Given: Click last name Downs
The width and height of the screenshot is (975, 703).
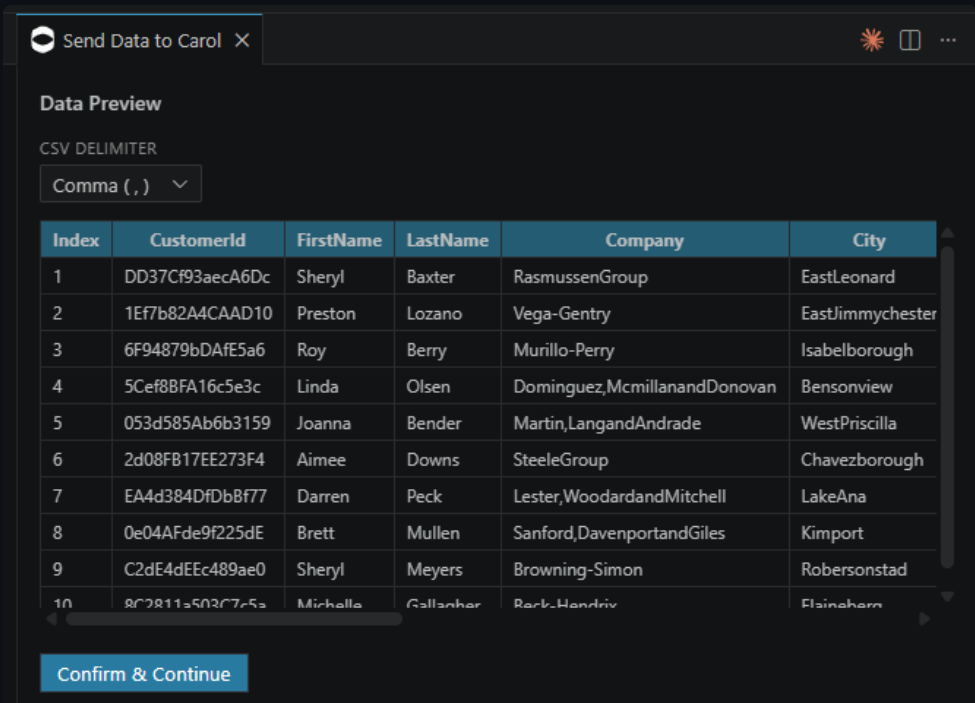Looking at the screenshot, I should click(433, 460).
